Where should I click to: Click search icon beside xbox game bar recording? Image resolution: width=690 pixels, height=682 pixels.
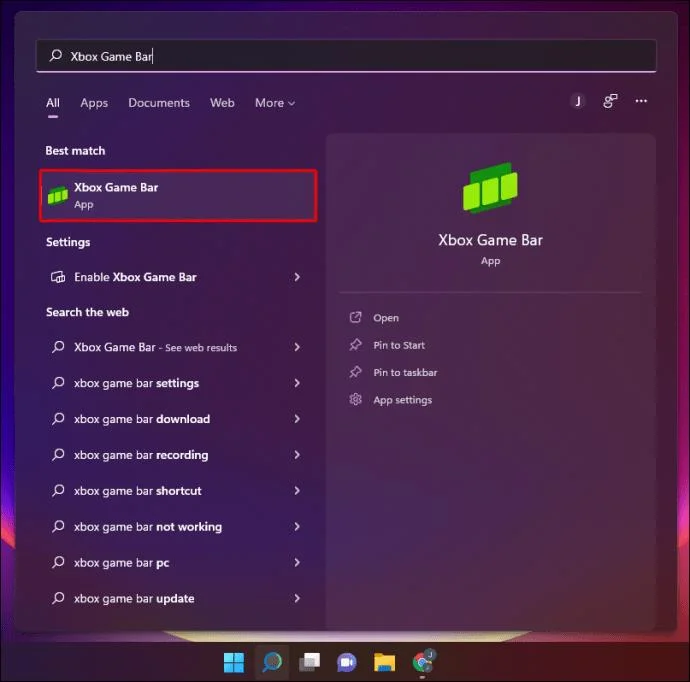pos(58,455)
